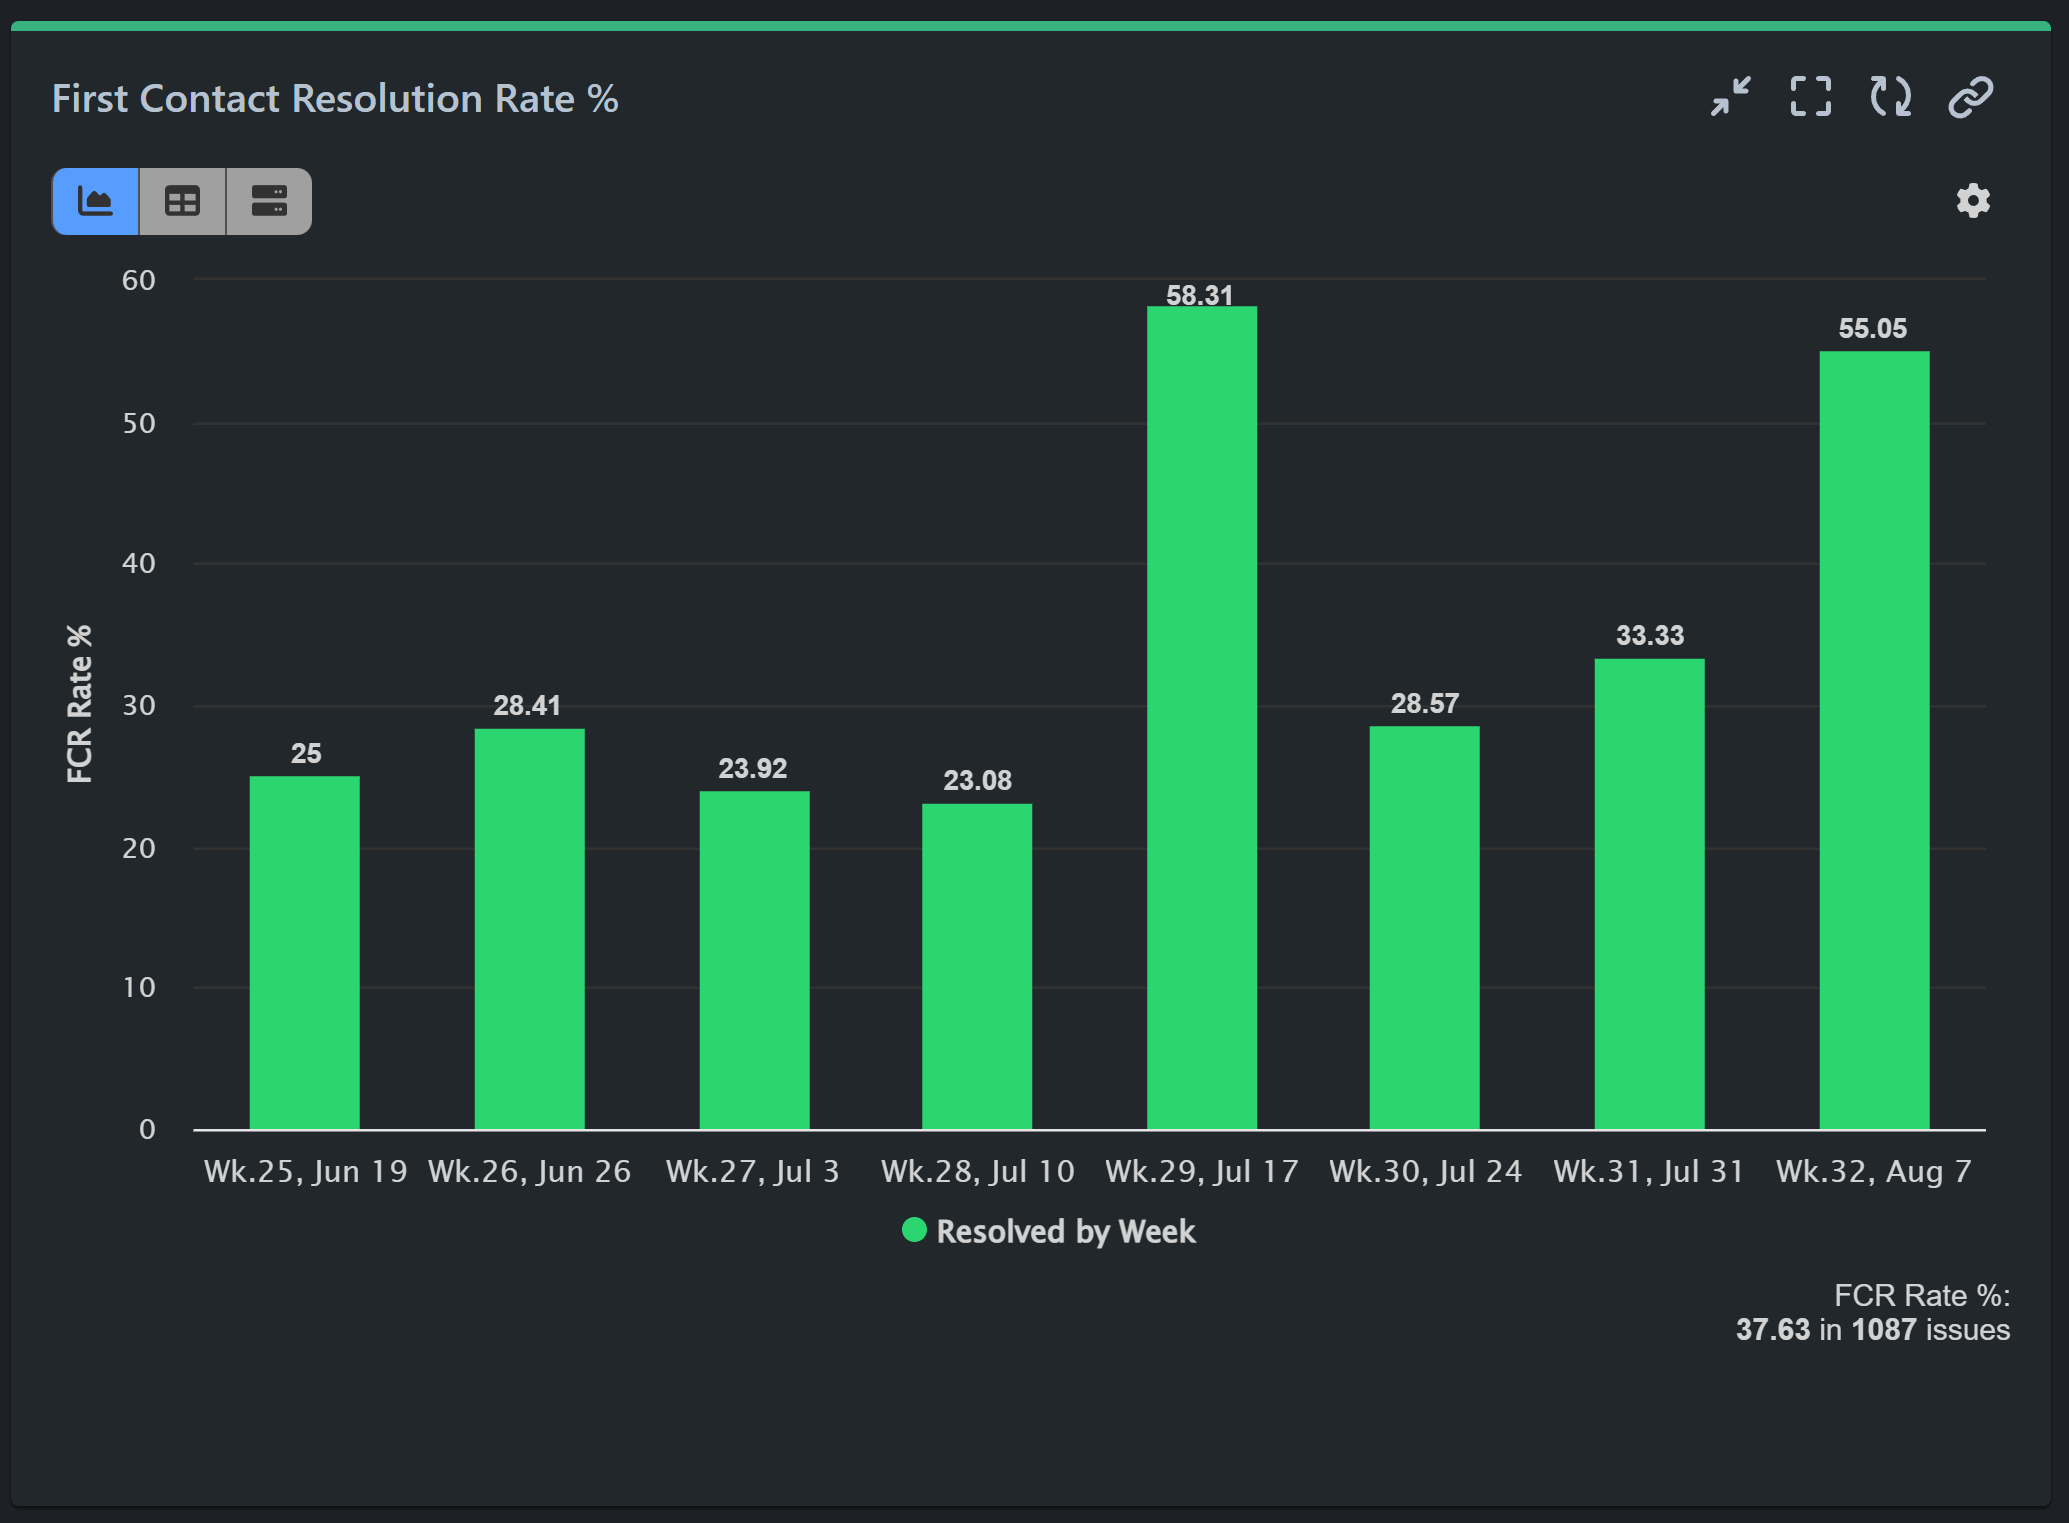The image size is (2069, 1523).
Task: Toggle table view in the view switcher
Action: [181, 201]
